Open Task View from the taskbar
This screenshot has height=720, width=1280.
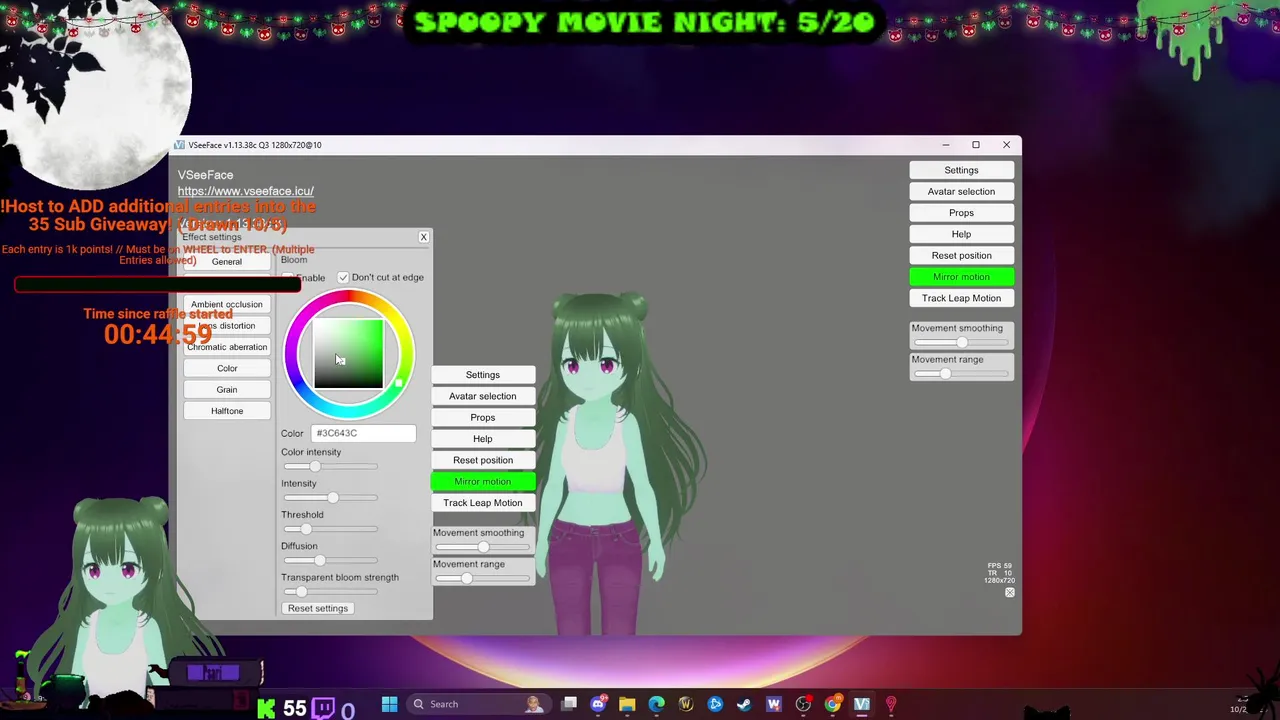(569, 704)
